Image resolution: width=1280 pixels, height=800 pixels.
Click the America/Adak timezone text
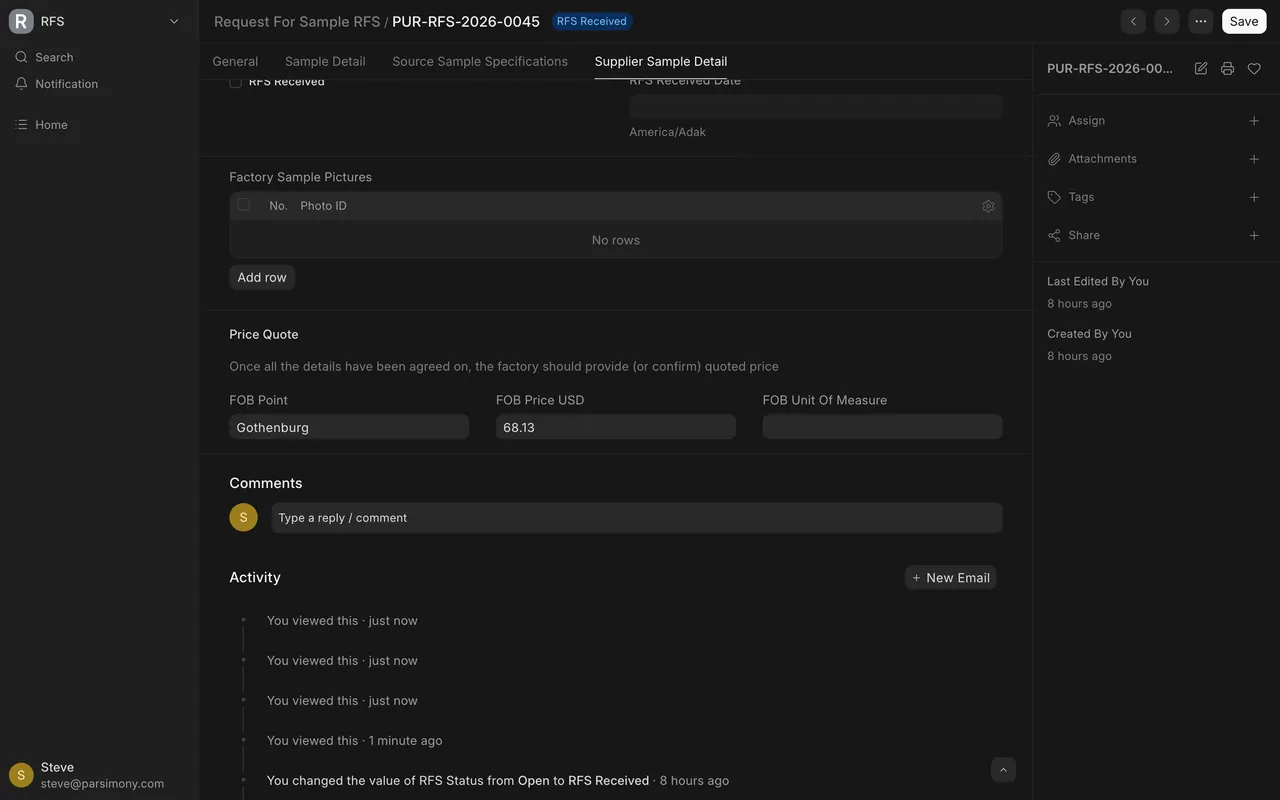[x=667, y=132]
